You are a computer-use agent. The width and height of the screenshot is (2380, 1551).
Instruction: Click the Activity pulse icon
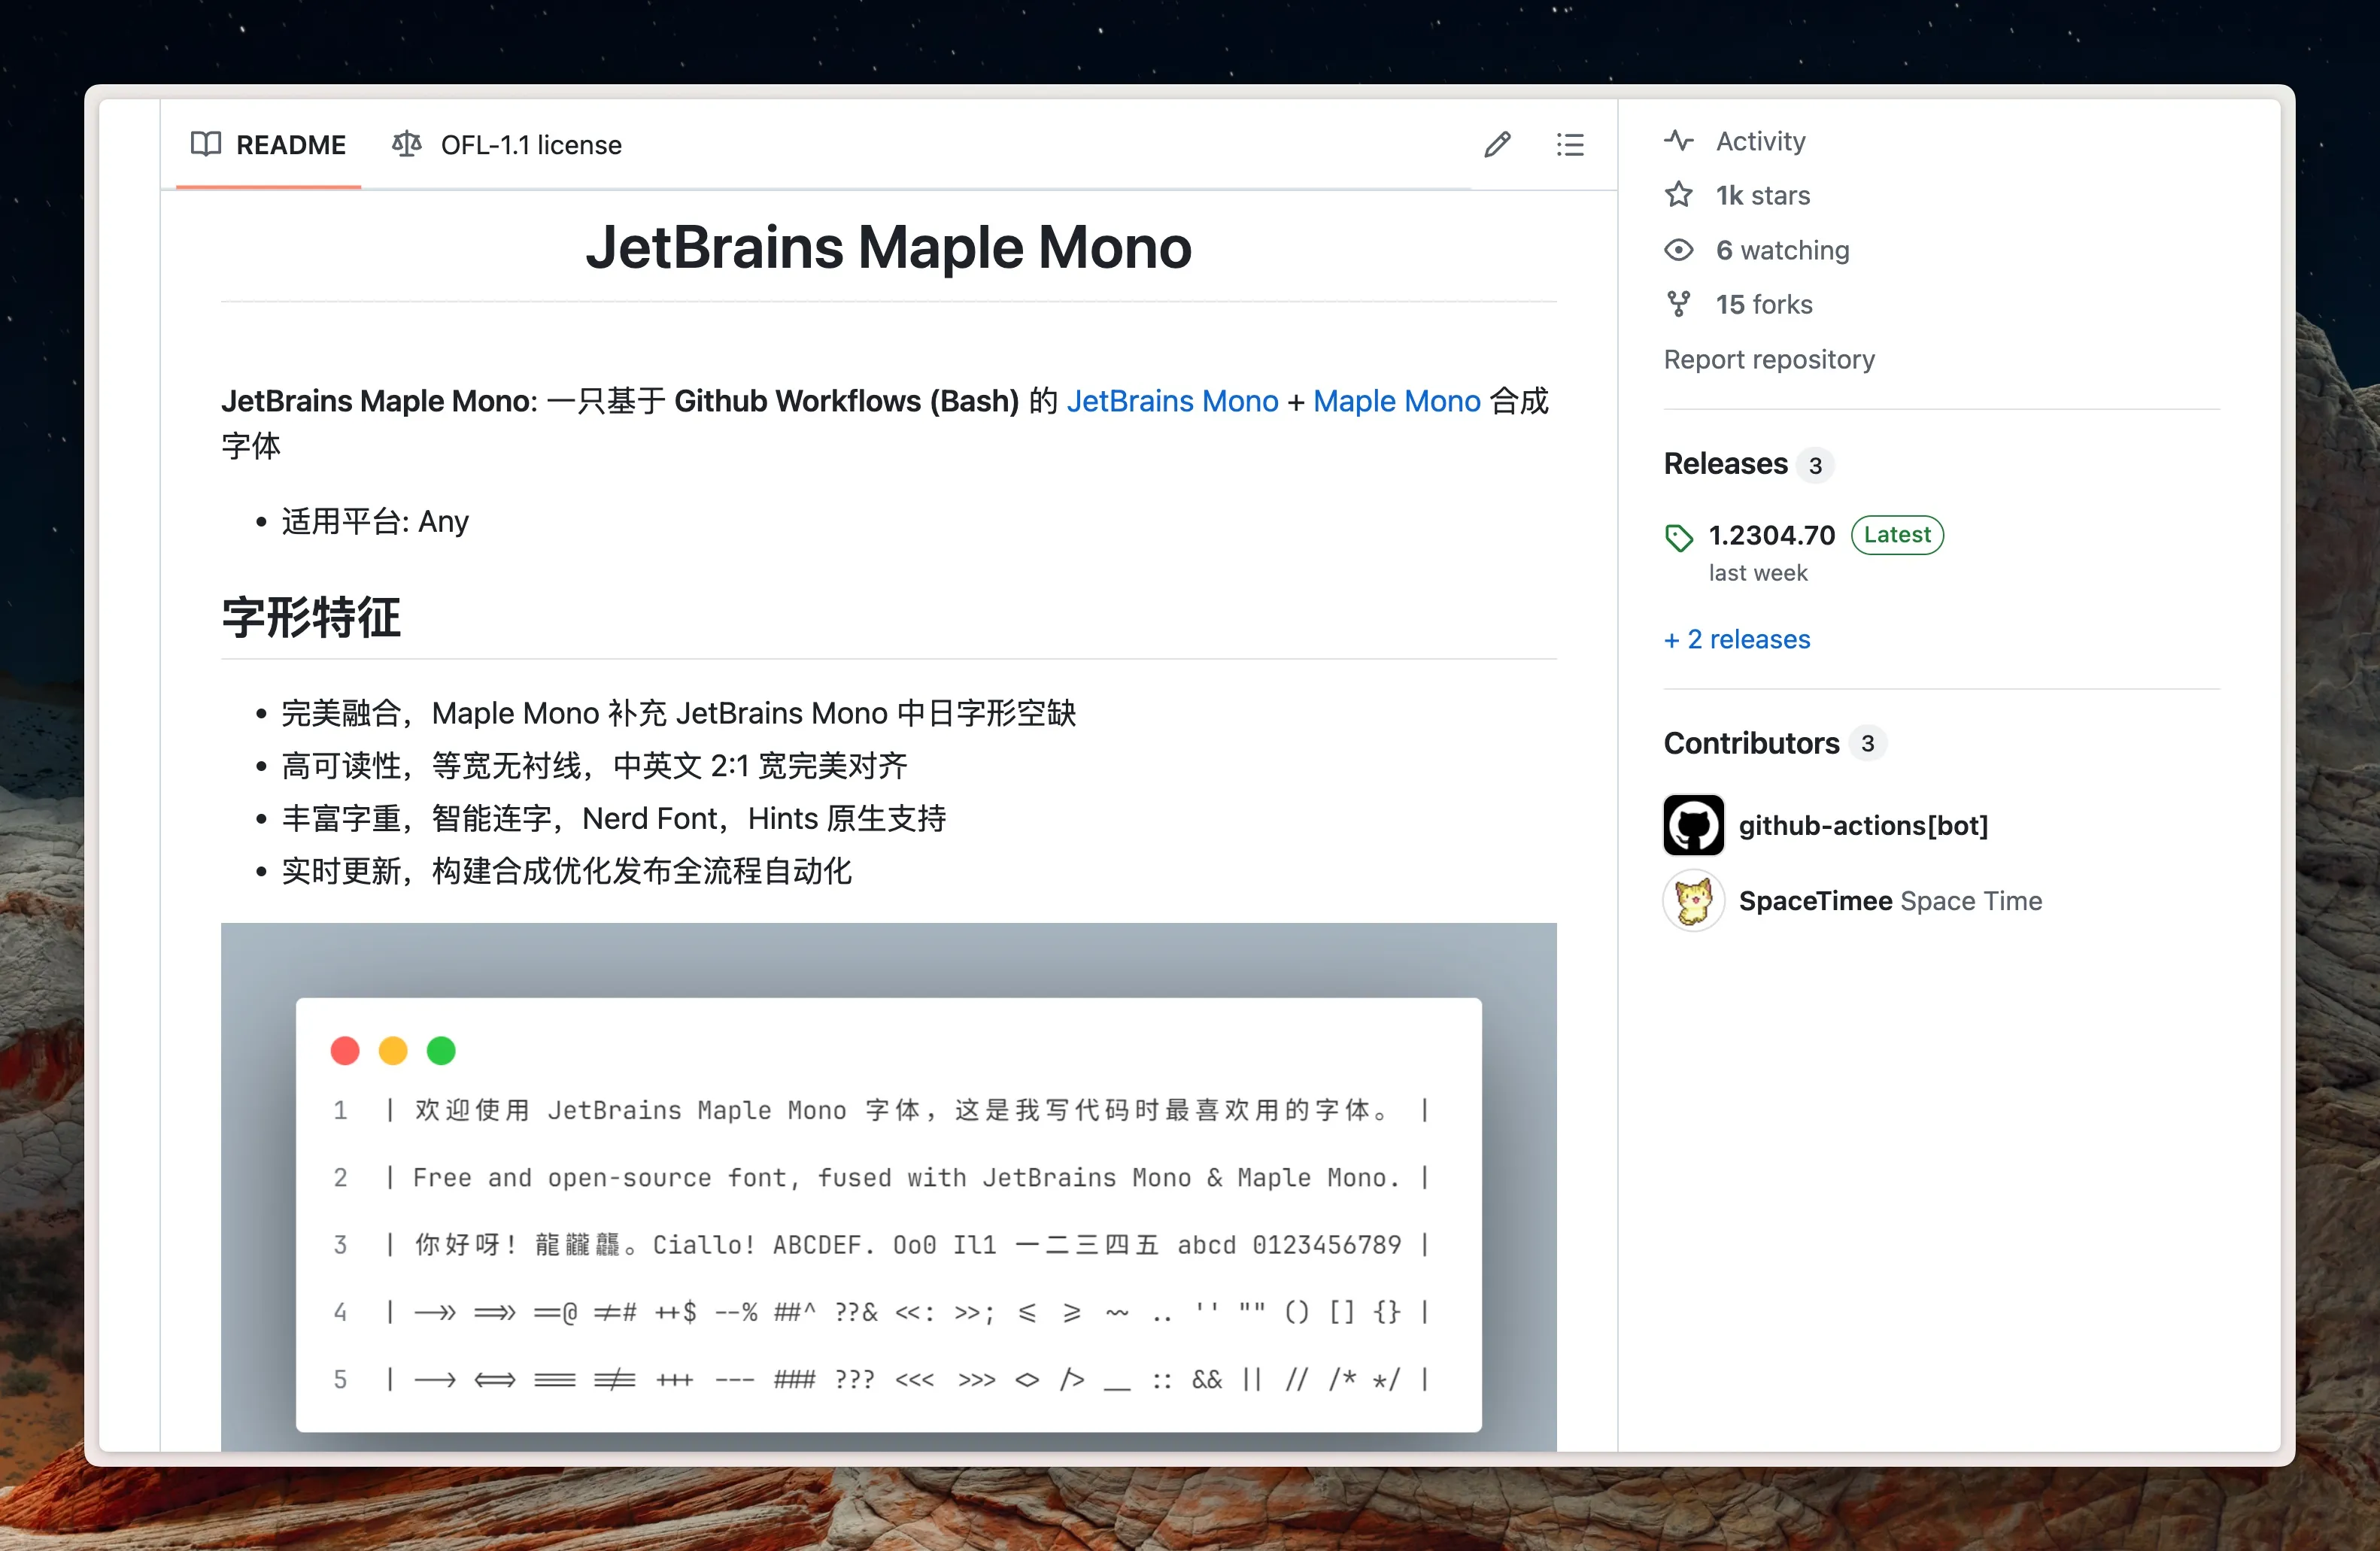[1679, 141]
